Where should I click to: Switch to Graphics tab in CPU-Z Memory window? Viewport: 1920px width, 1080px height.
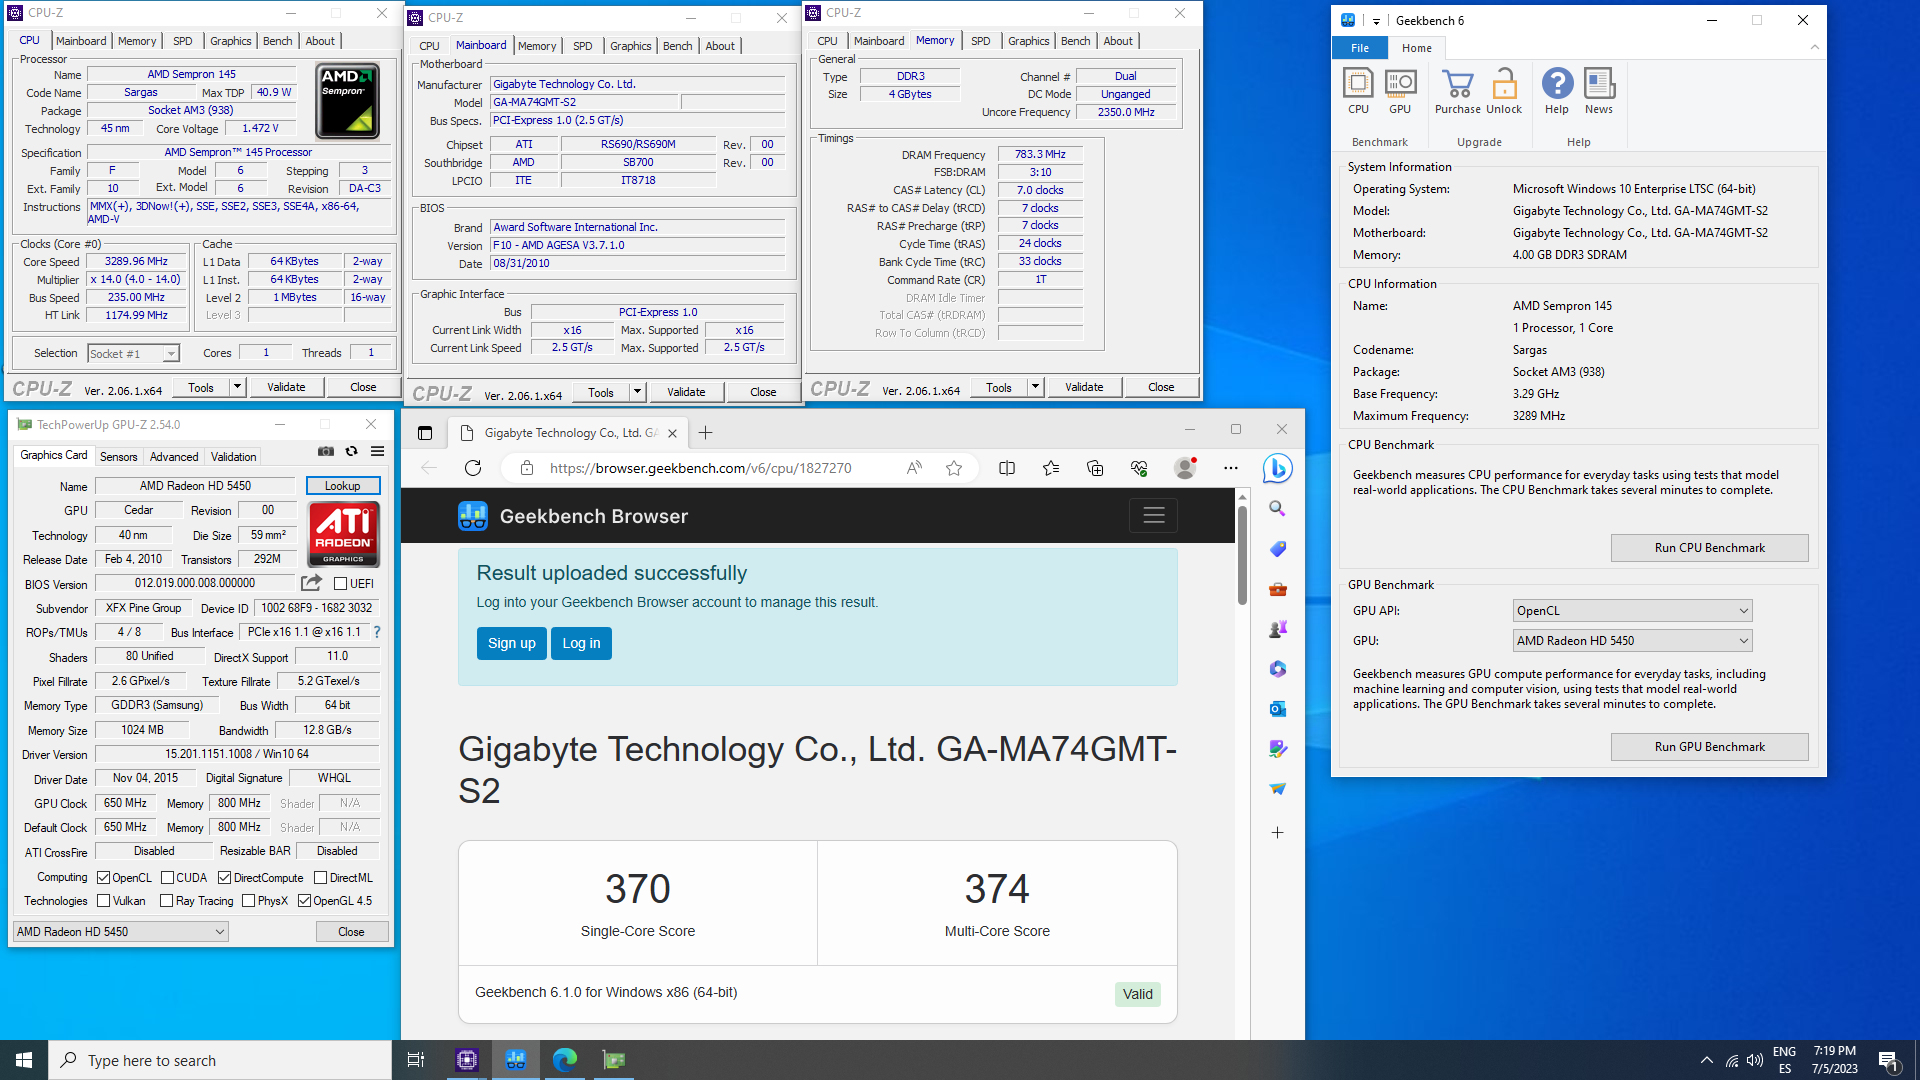tap(1028, 41)
